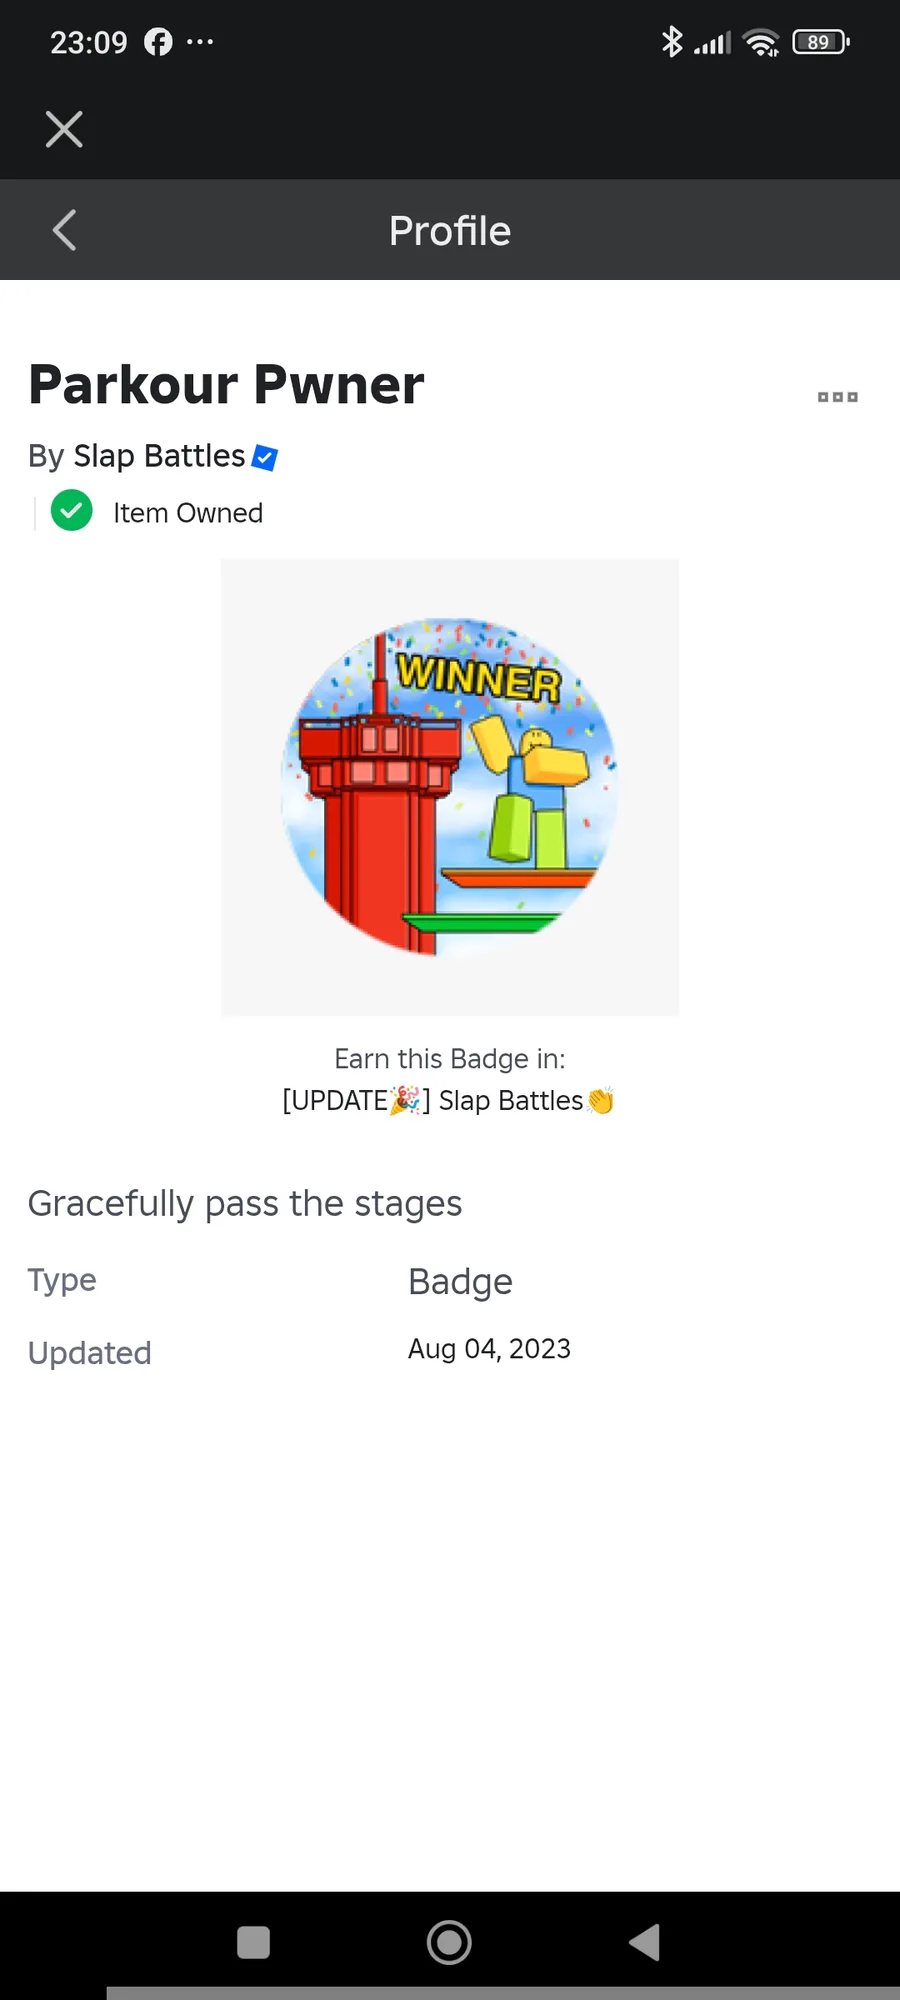The height and width of the screenshot is (2000, 900).
Task: Open the Parkour Pwner badge thumbnail
Action: pos(450,787)
